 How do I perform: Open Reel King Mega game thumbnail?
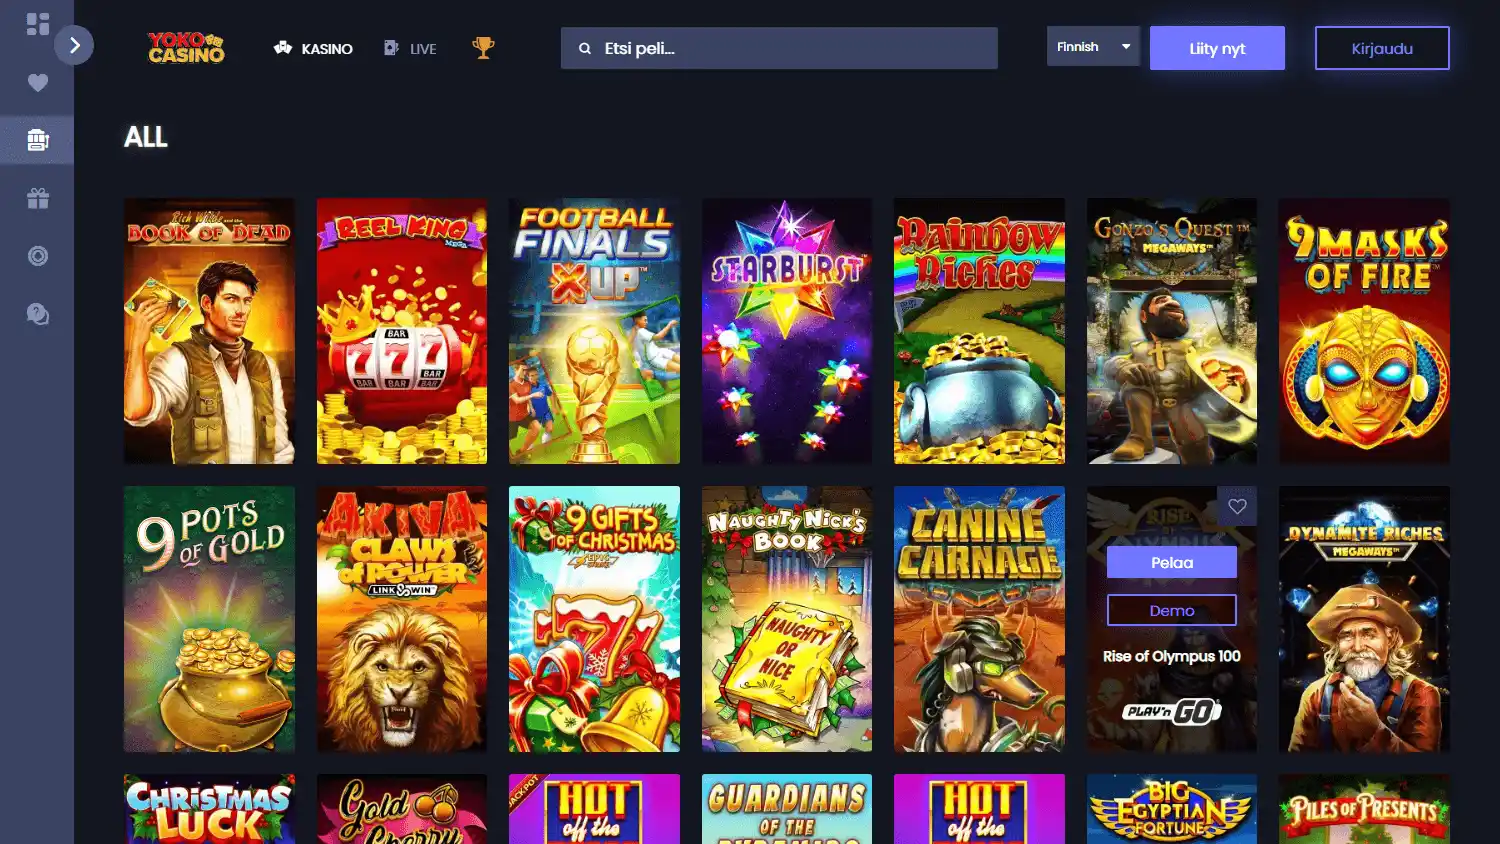402,331
